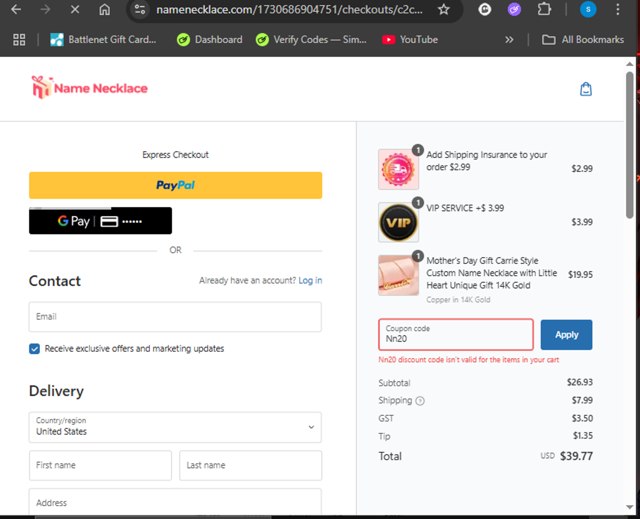
Task: Focus the Email input field
Action: coord(176,317)
